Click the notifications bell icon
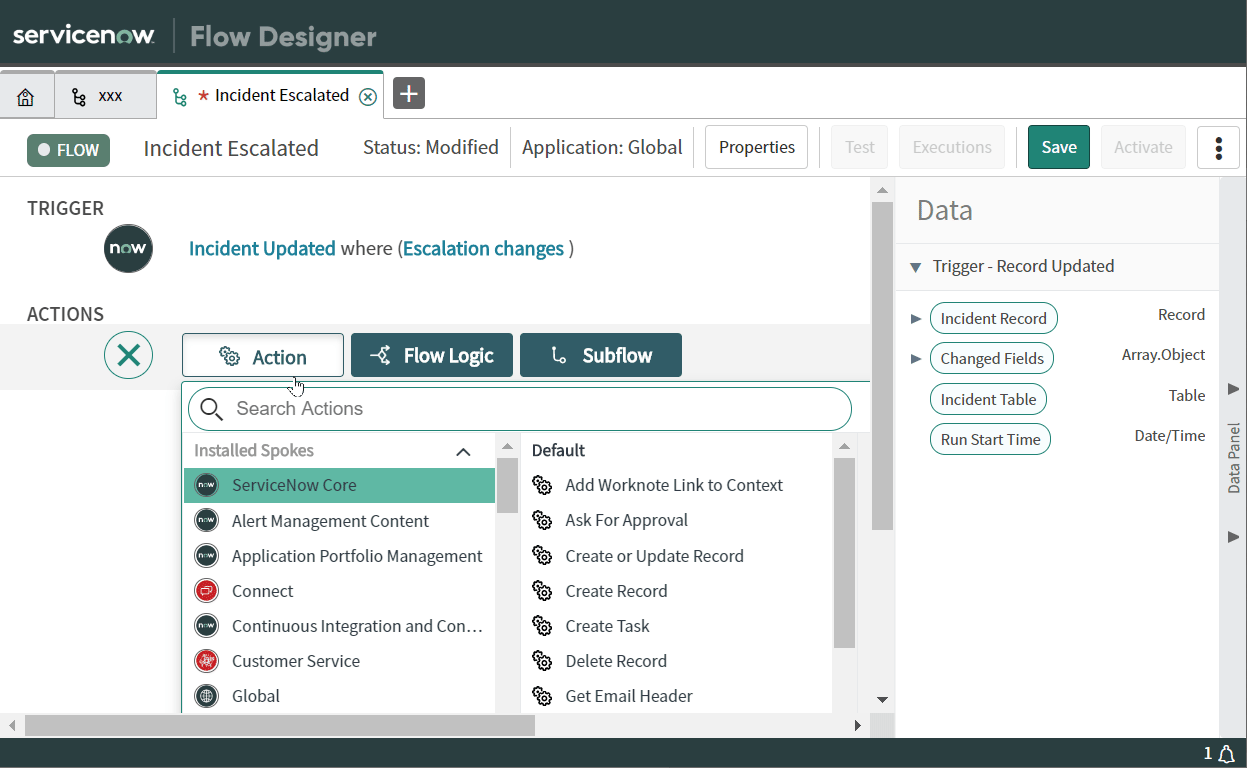This screenshot has height=768, width=1247. (1226, 753)
